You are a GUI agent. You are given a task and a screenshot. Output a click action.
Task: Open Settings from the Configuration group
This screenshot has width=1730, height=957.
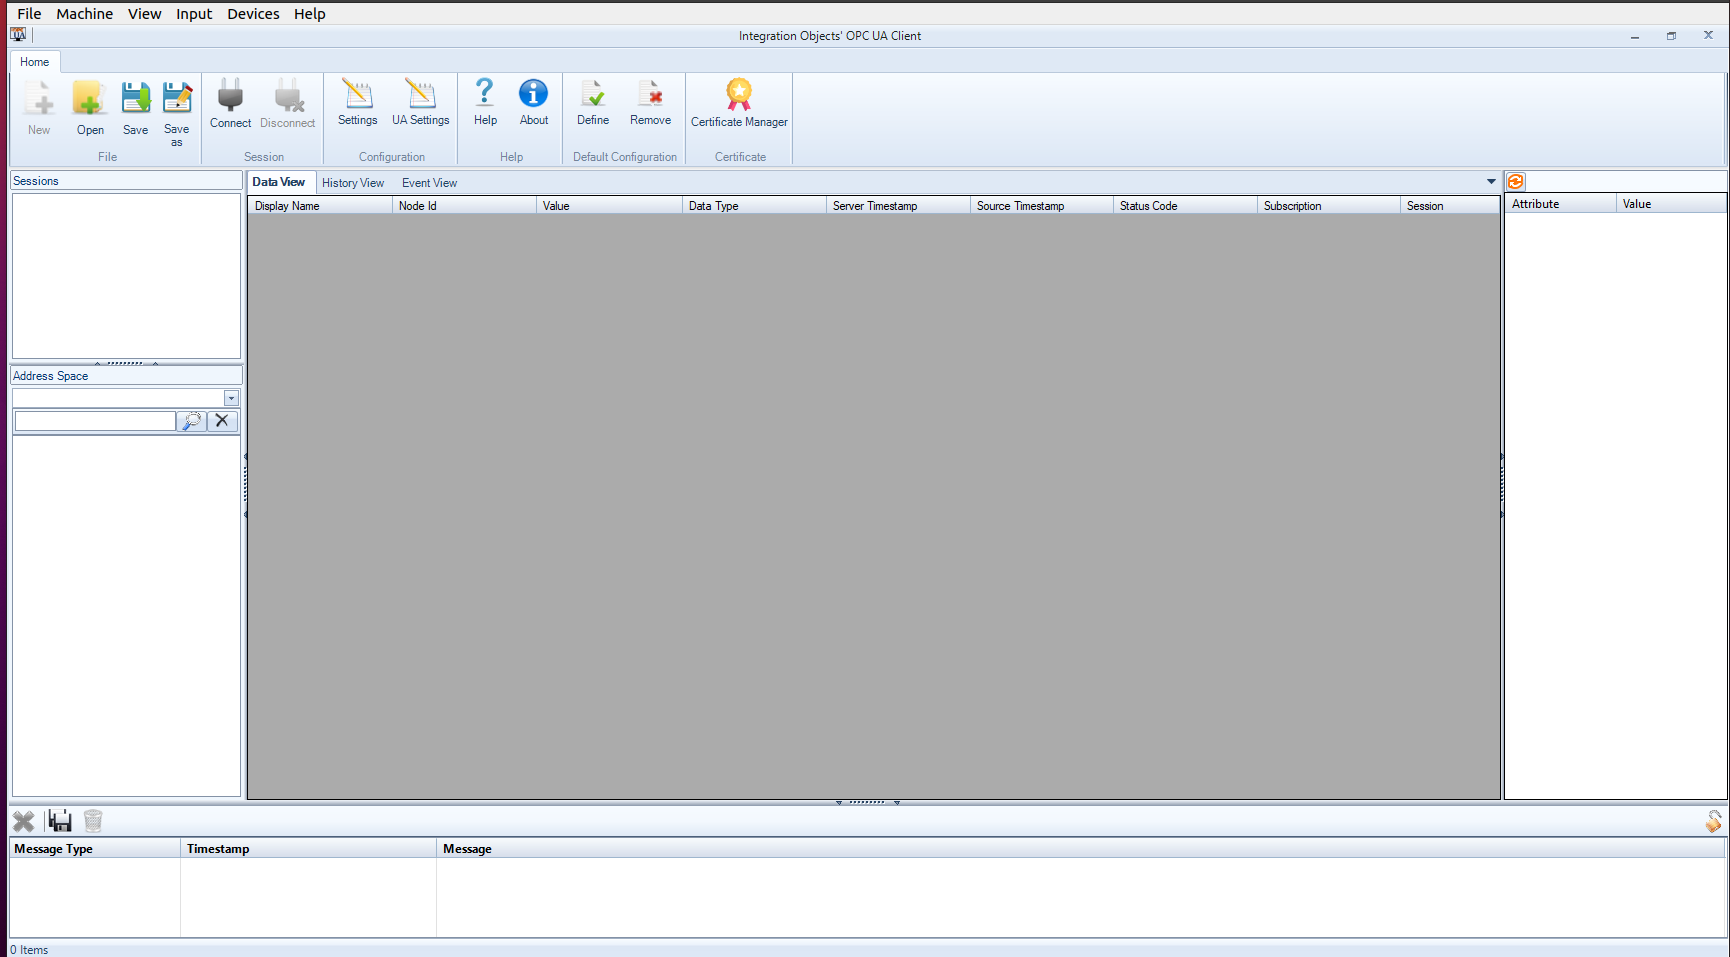[357, 94]
